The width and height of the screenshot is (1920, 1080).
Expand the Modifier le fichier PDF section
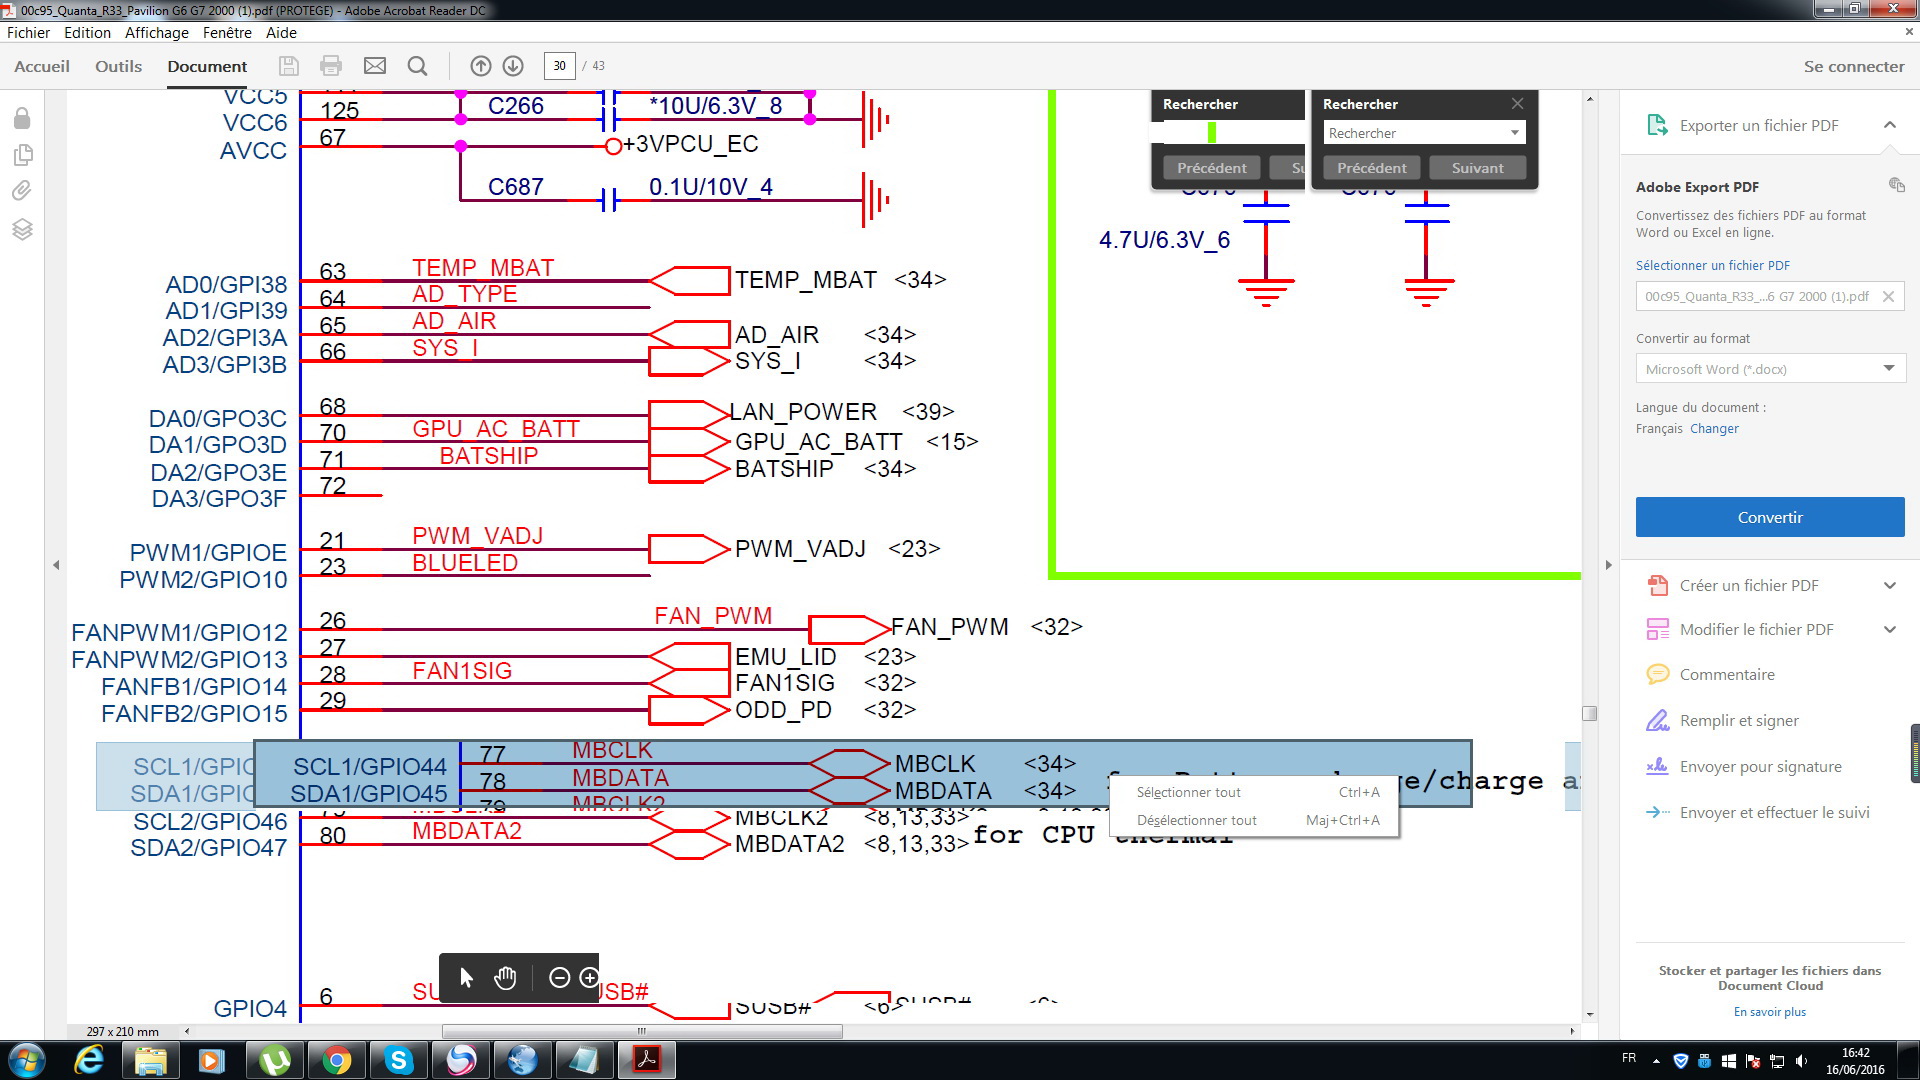point(1889,630)
